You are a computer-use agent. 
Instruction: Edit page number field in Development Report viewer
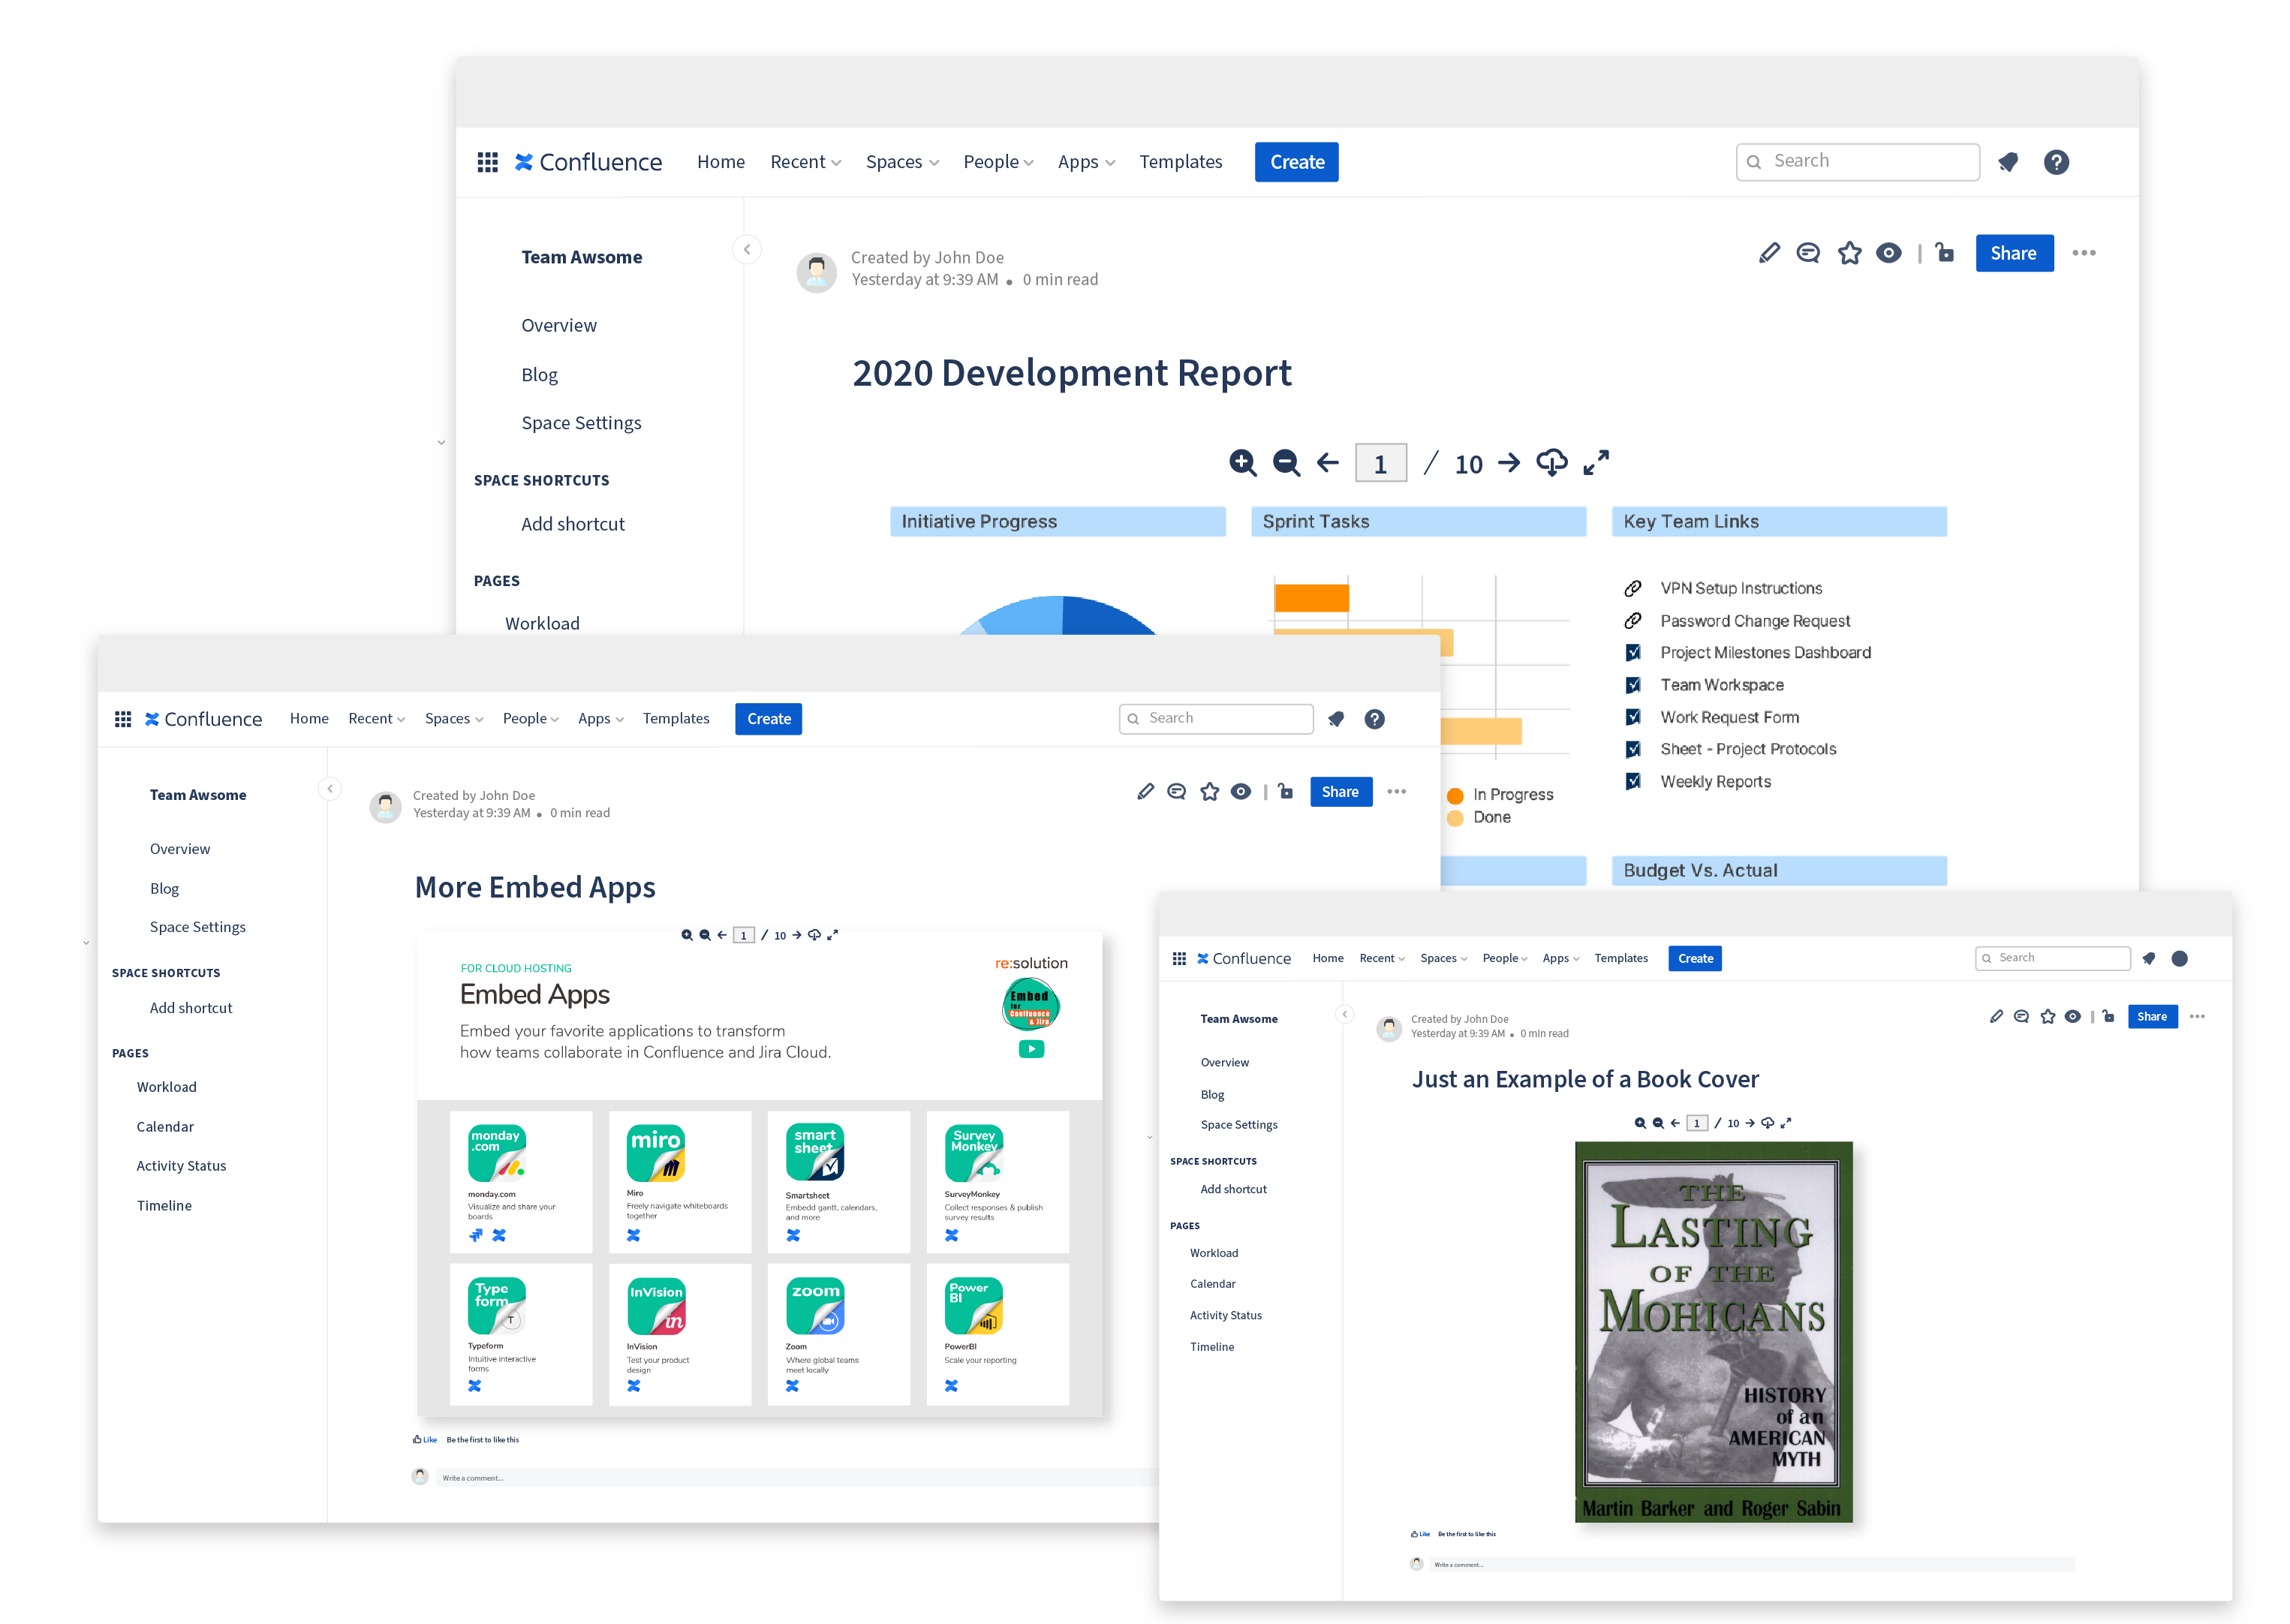[1380, 463]
